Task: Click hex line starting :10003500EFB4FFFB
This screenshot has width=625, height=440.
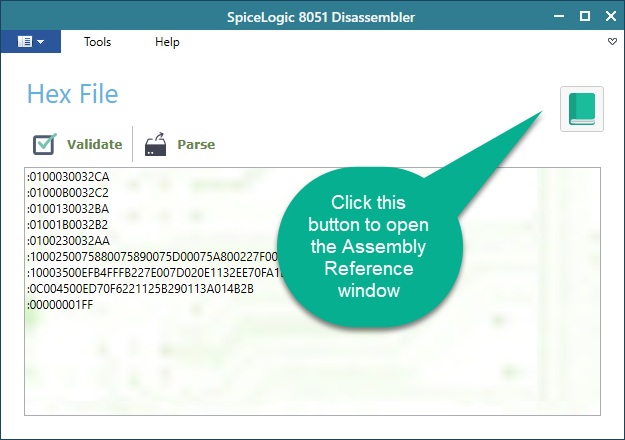Action: [x=154, y=273]
